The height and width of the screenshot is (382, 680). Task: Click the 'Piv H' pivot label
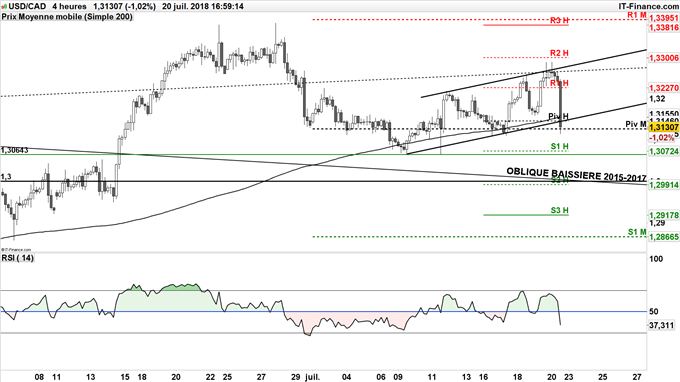tap(558, 116)
